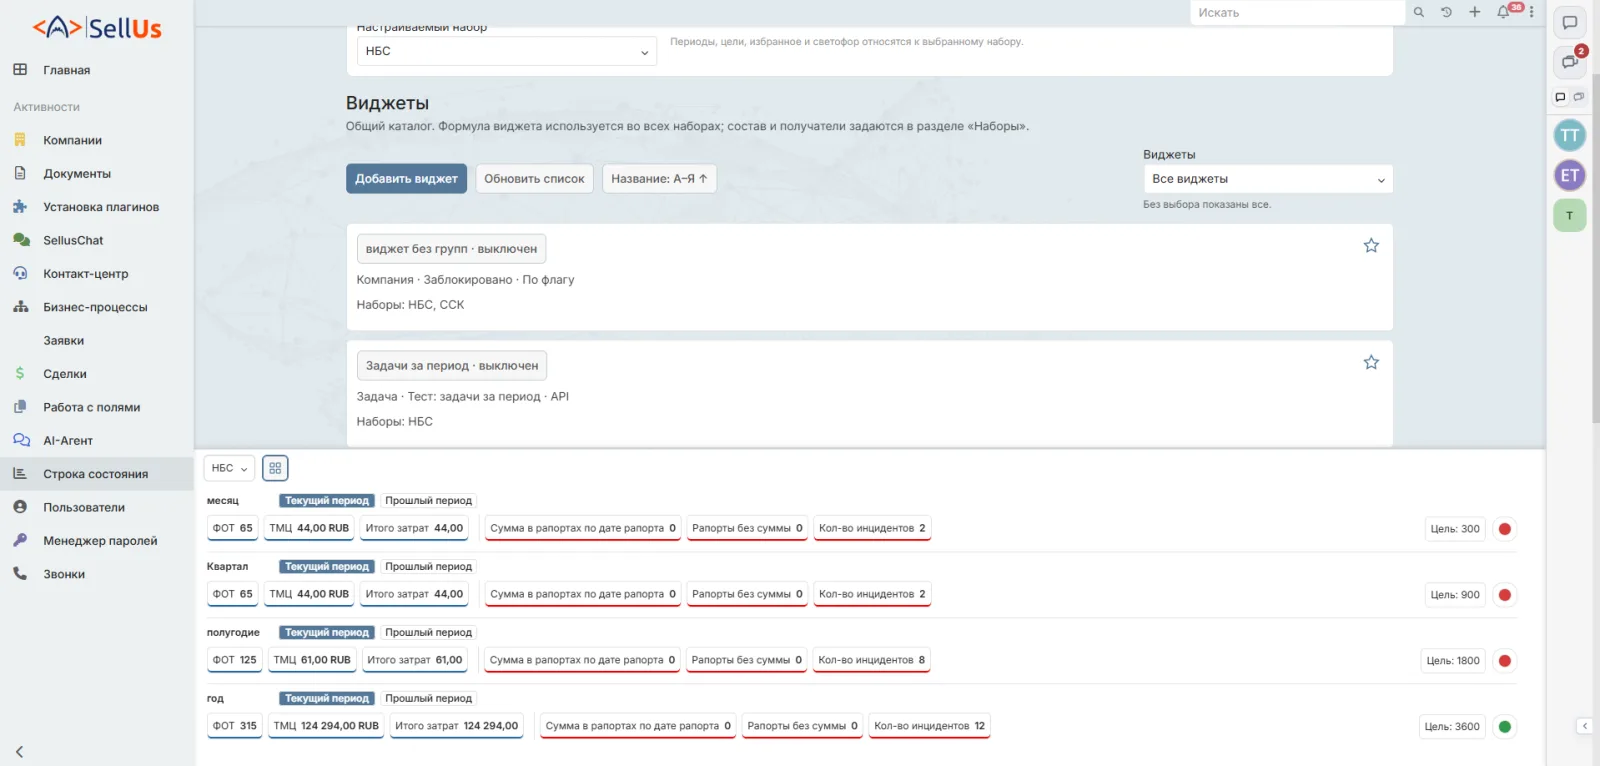This screenshot has height=766, width=1600.
Task: Collapse the left sidebar with arrow
Action: [19, 751]
